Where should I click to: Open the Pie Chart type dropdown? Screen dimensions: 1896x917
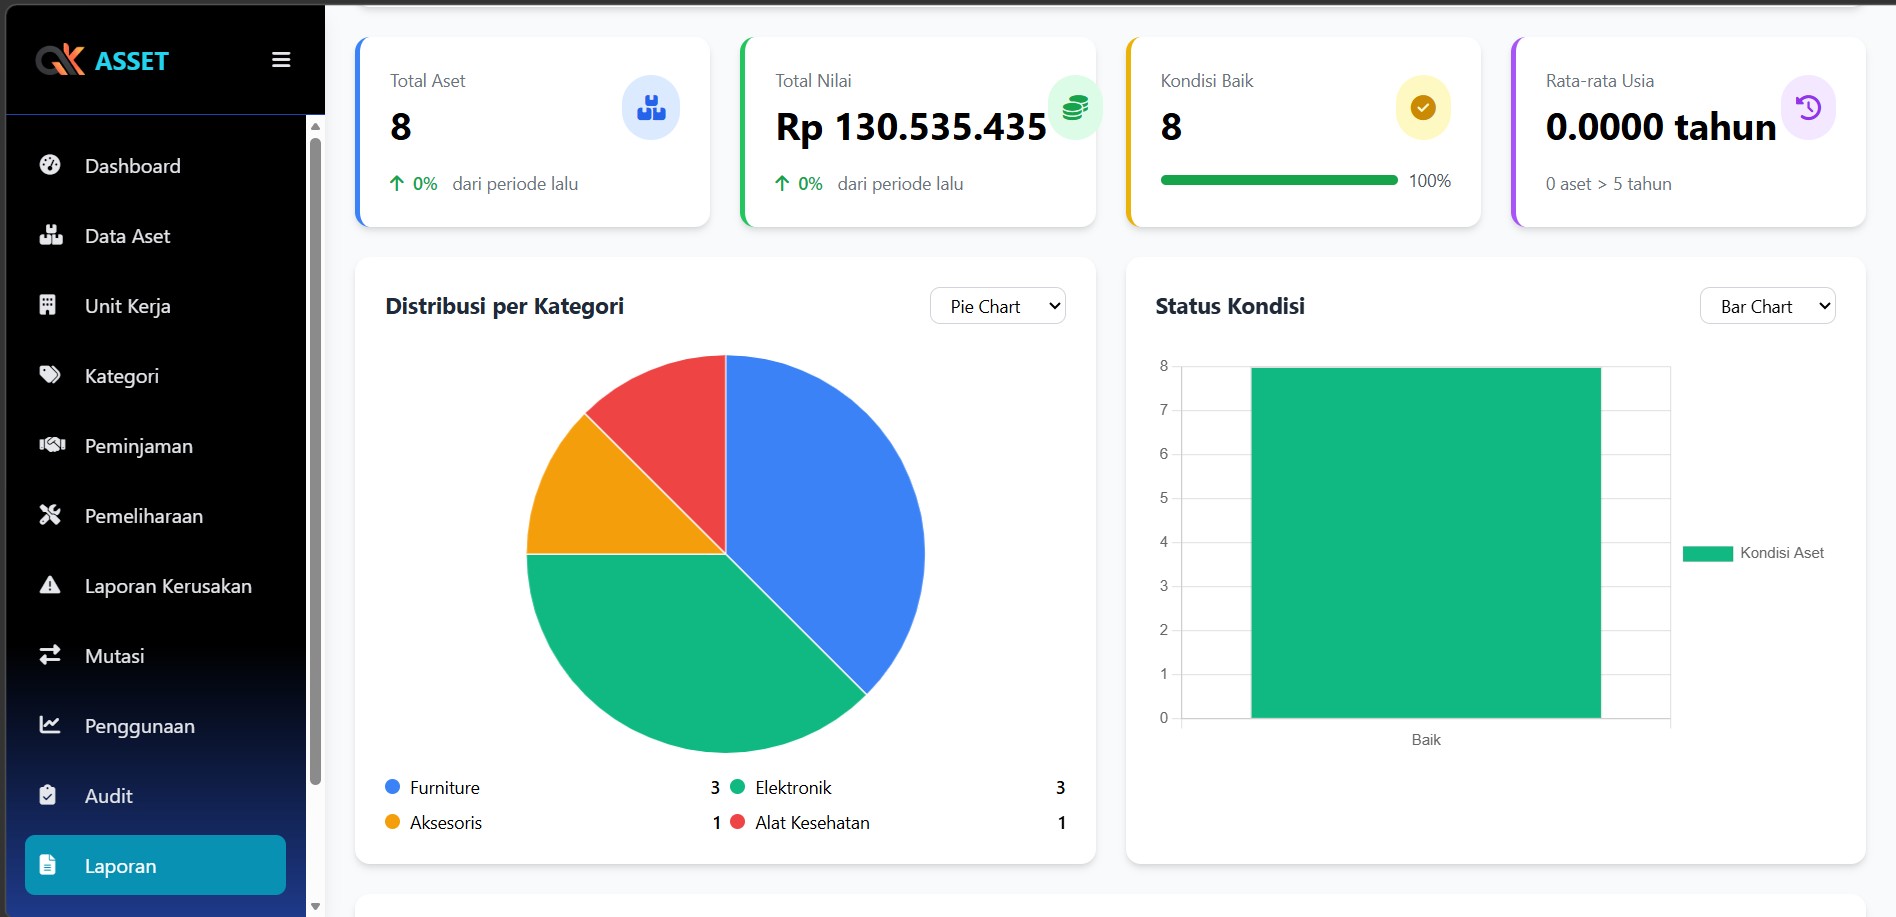[997, 306]
